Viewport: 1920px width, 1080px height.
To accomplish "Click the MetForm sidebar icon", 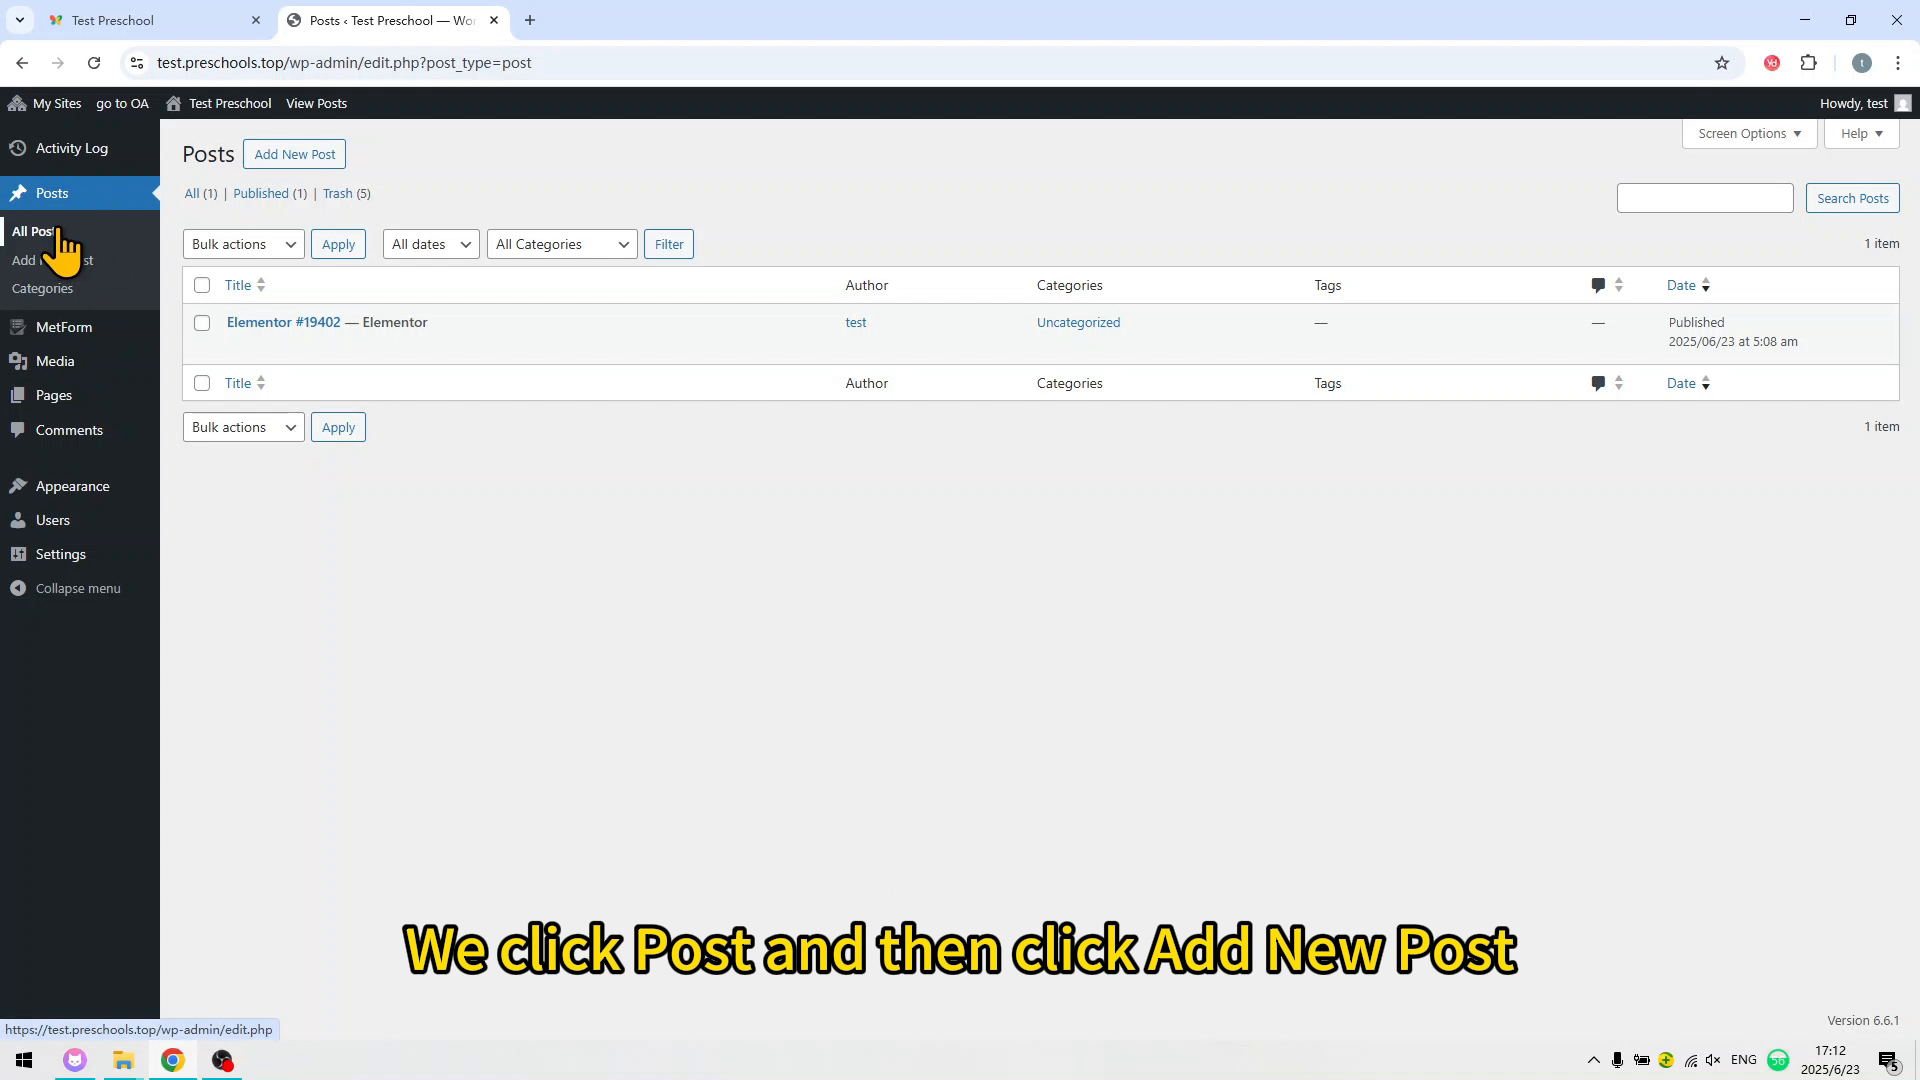I will [x=18, y=327].
